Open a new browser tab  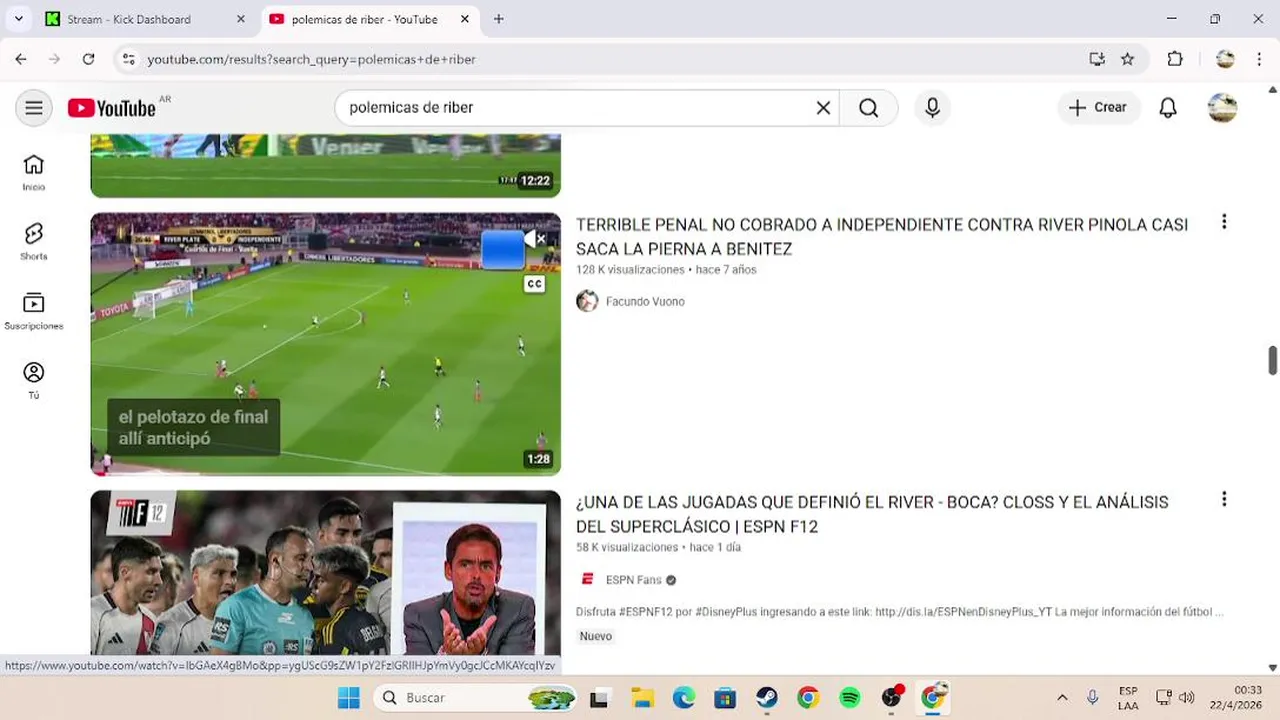pyautogui.click(x=499, y=19)
